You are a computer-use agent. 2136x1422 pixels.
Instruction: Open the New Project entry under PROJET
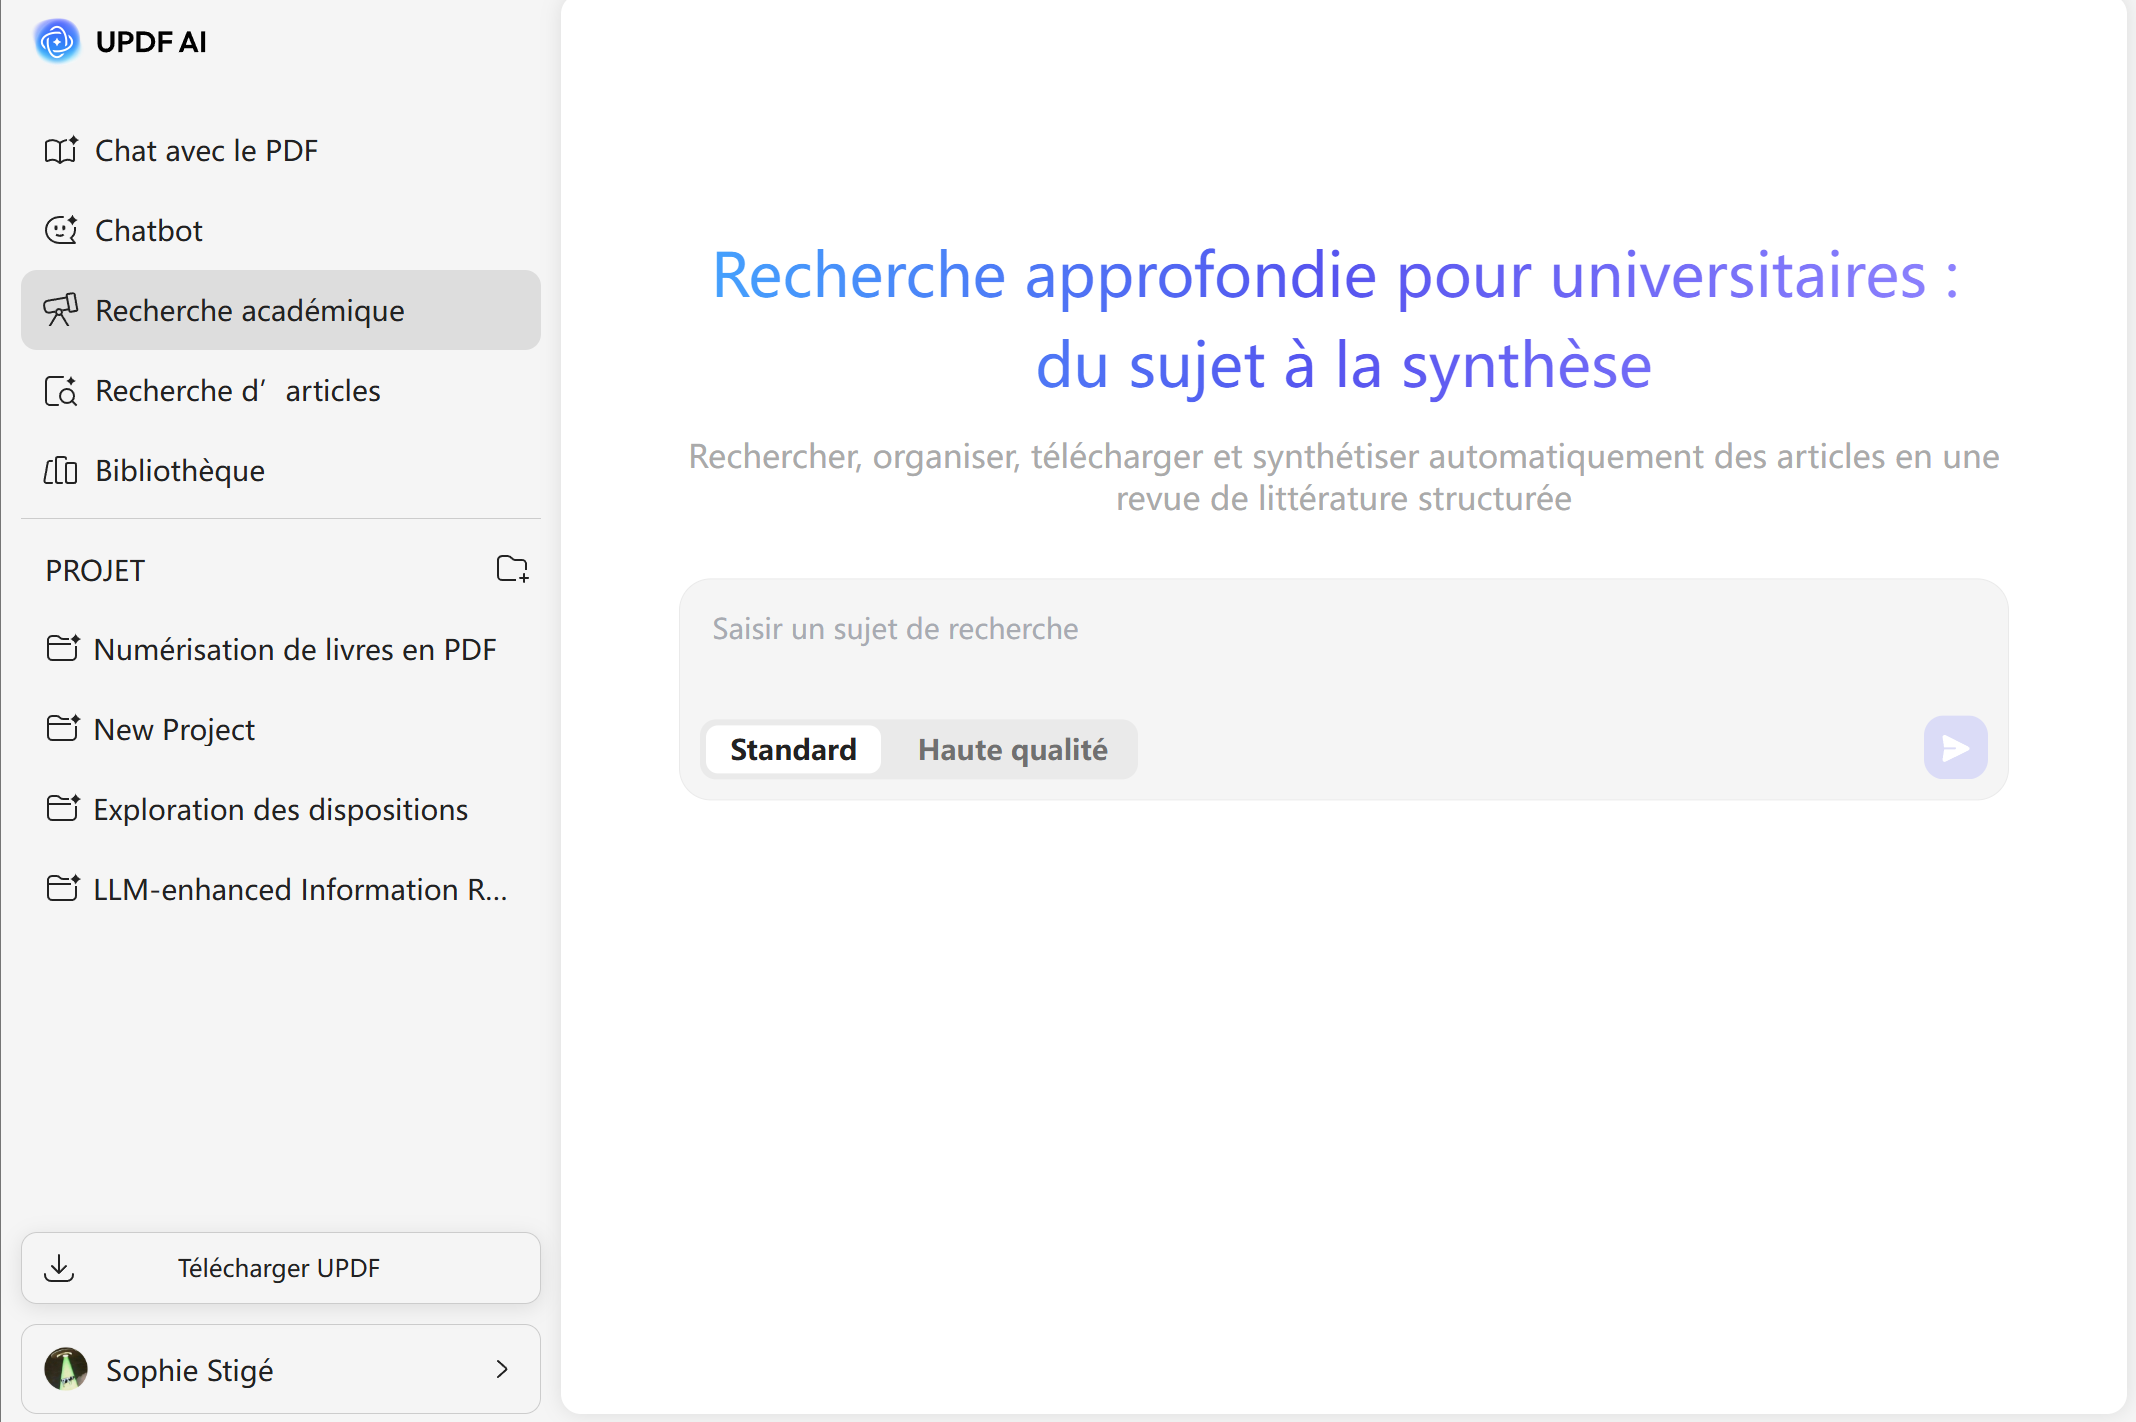click(x=174, y=729)
